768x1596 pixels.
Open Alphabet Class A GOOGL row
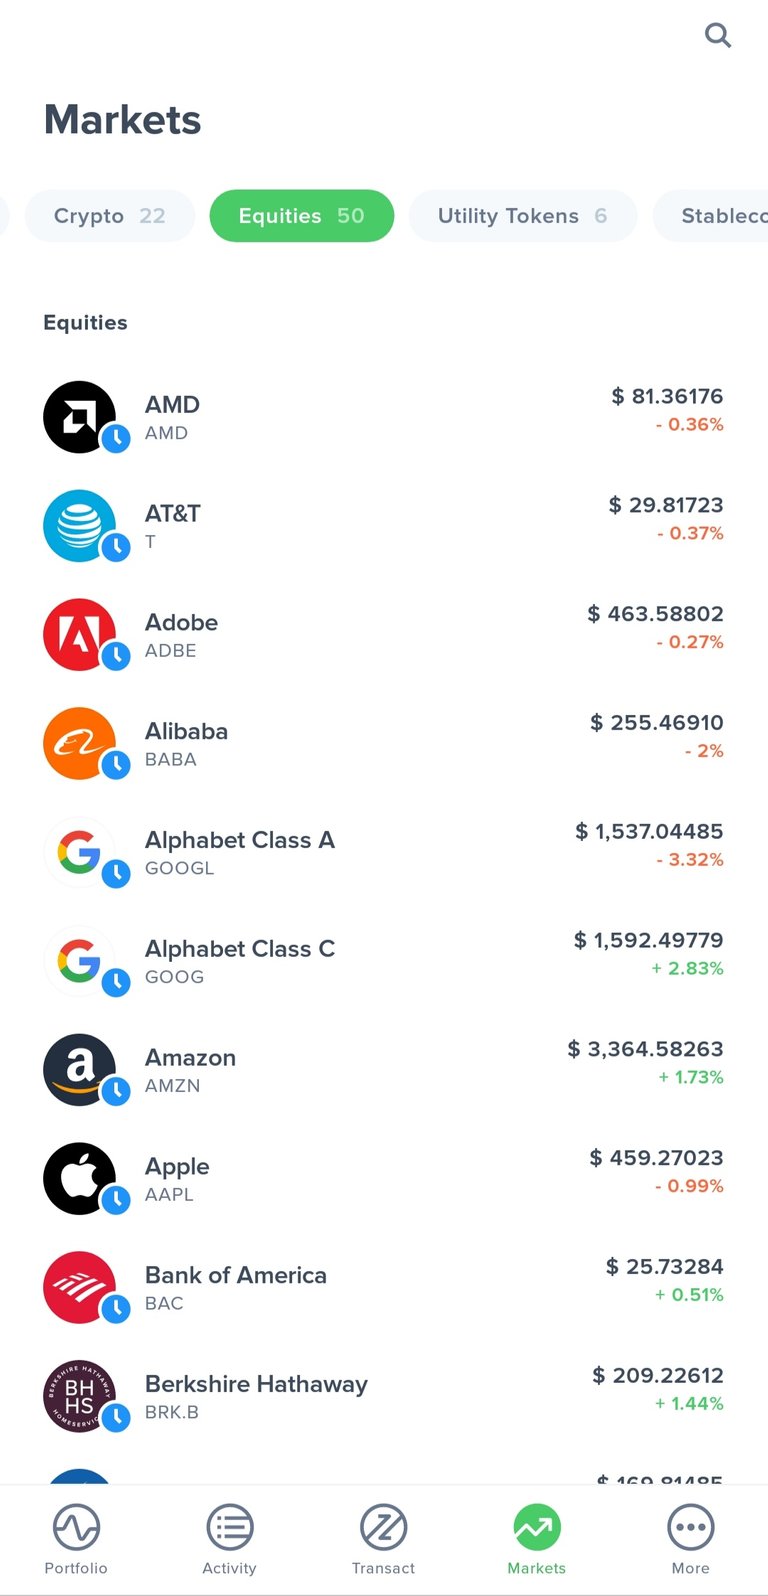(384, 853)
